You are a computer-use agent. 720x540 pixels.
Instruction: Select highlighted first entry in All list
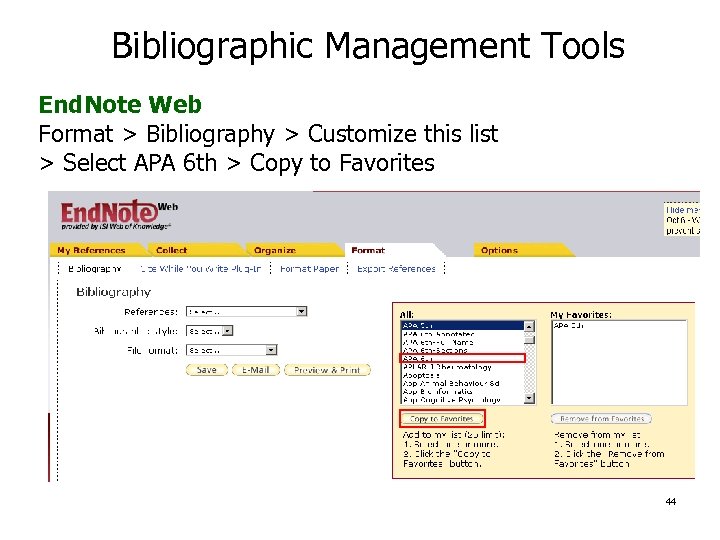tap(462, 326)
